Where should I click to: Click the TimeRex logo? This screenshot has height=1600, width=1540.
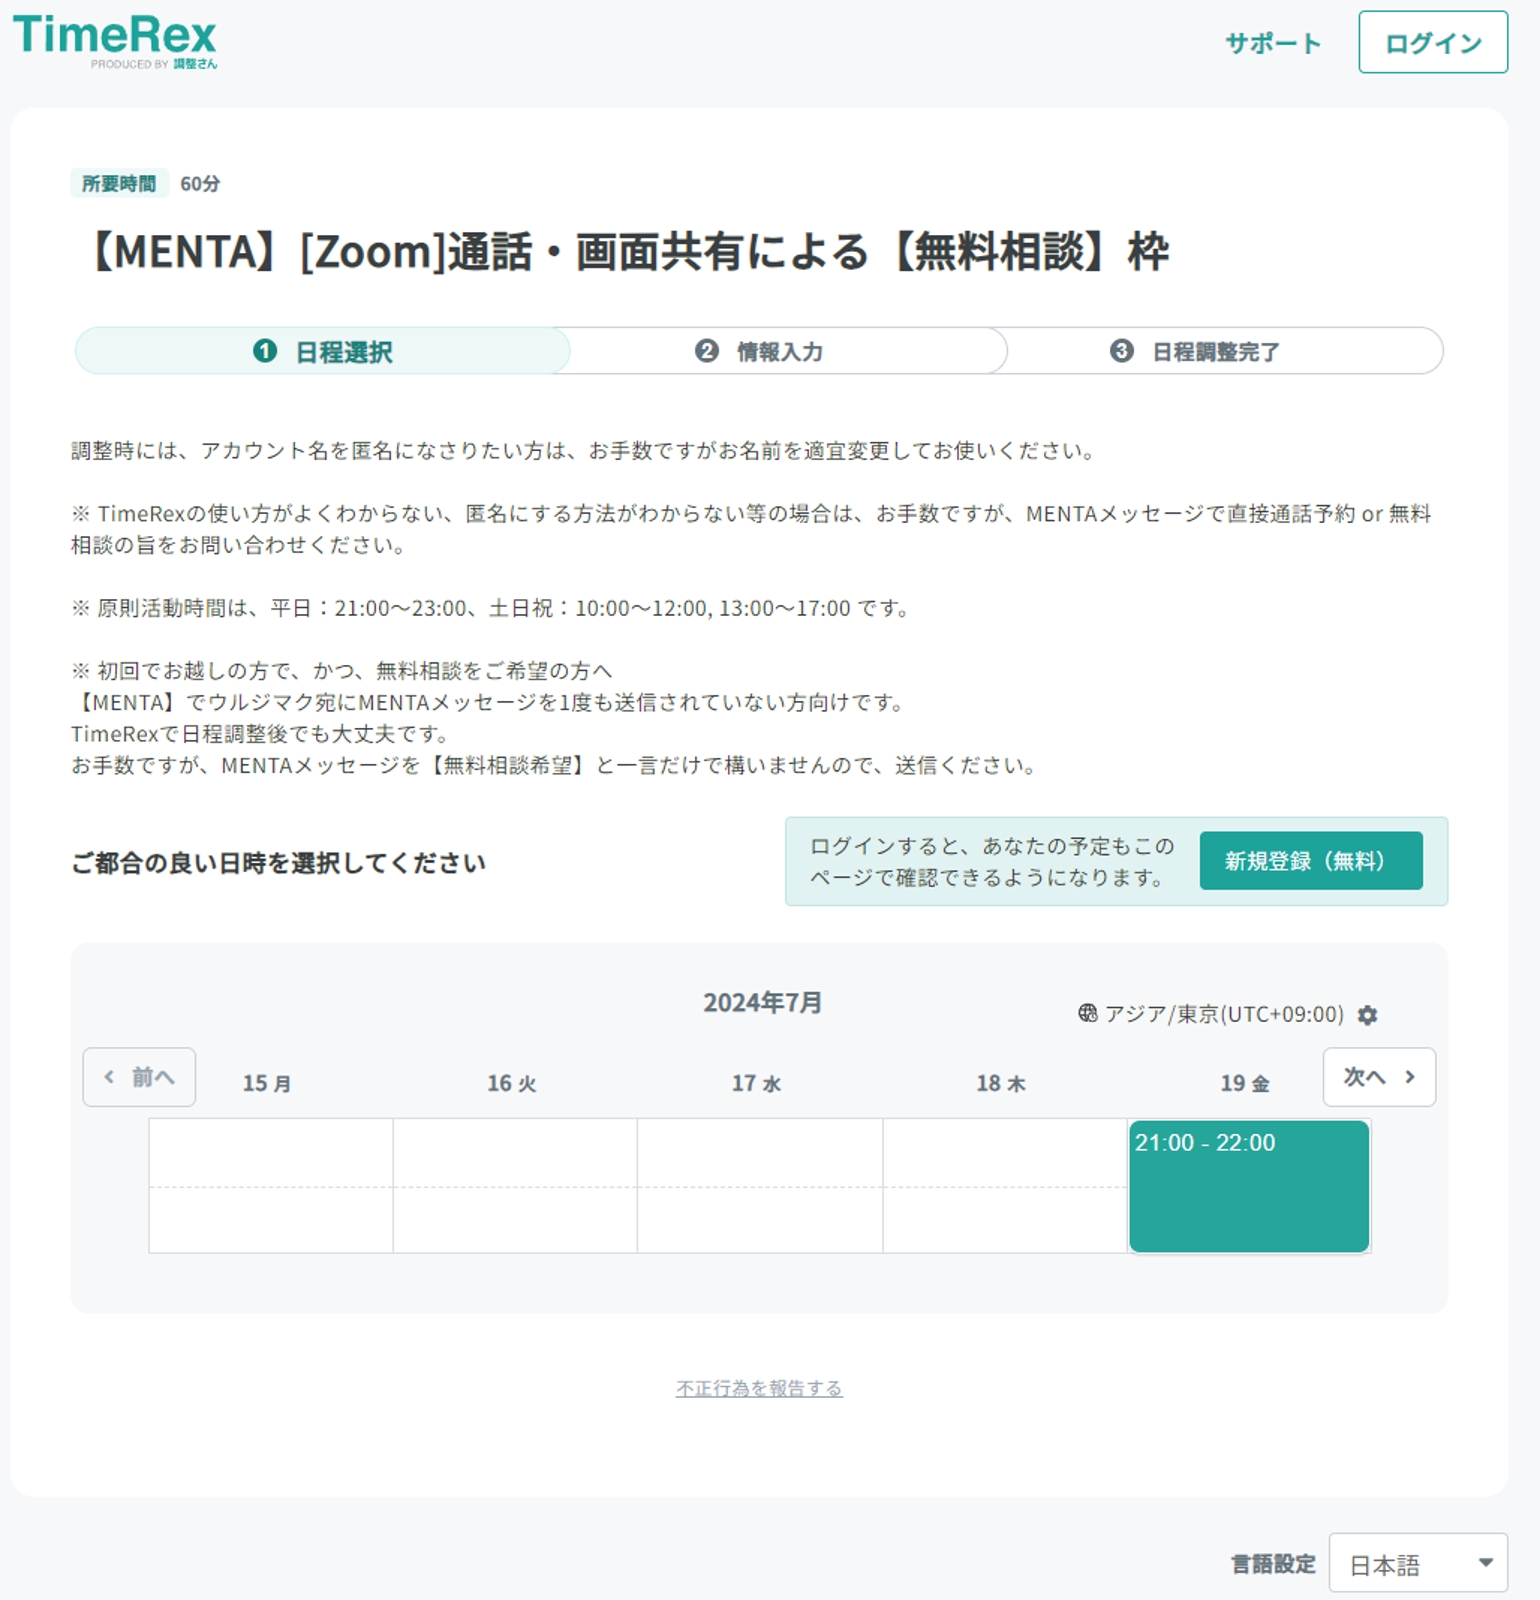tap(114, 41)
